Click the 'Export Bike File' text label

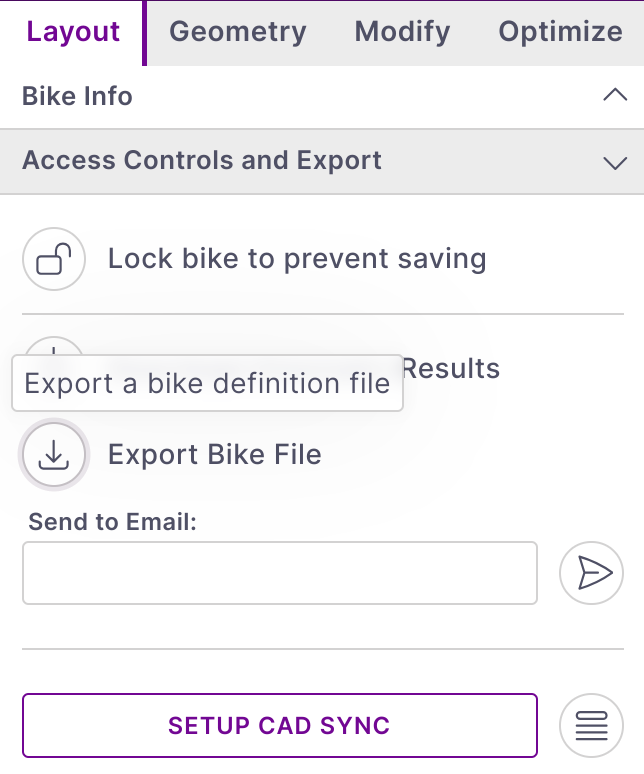click(x=214, y=455)
